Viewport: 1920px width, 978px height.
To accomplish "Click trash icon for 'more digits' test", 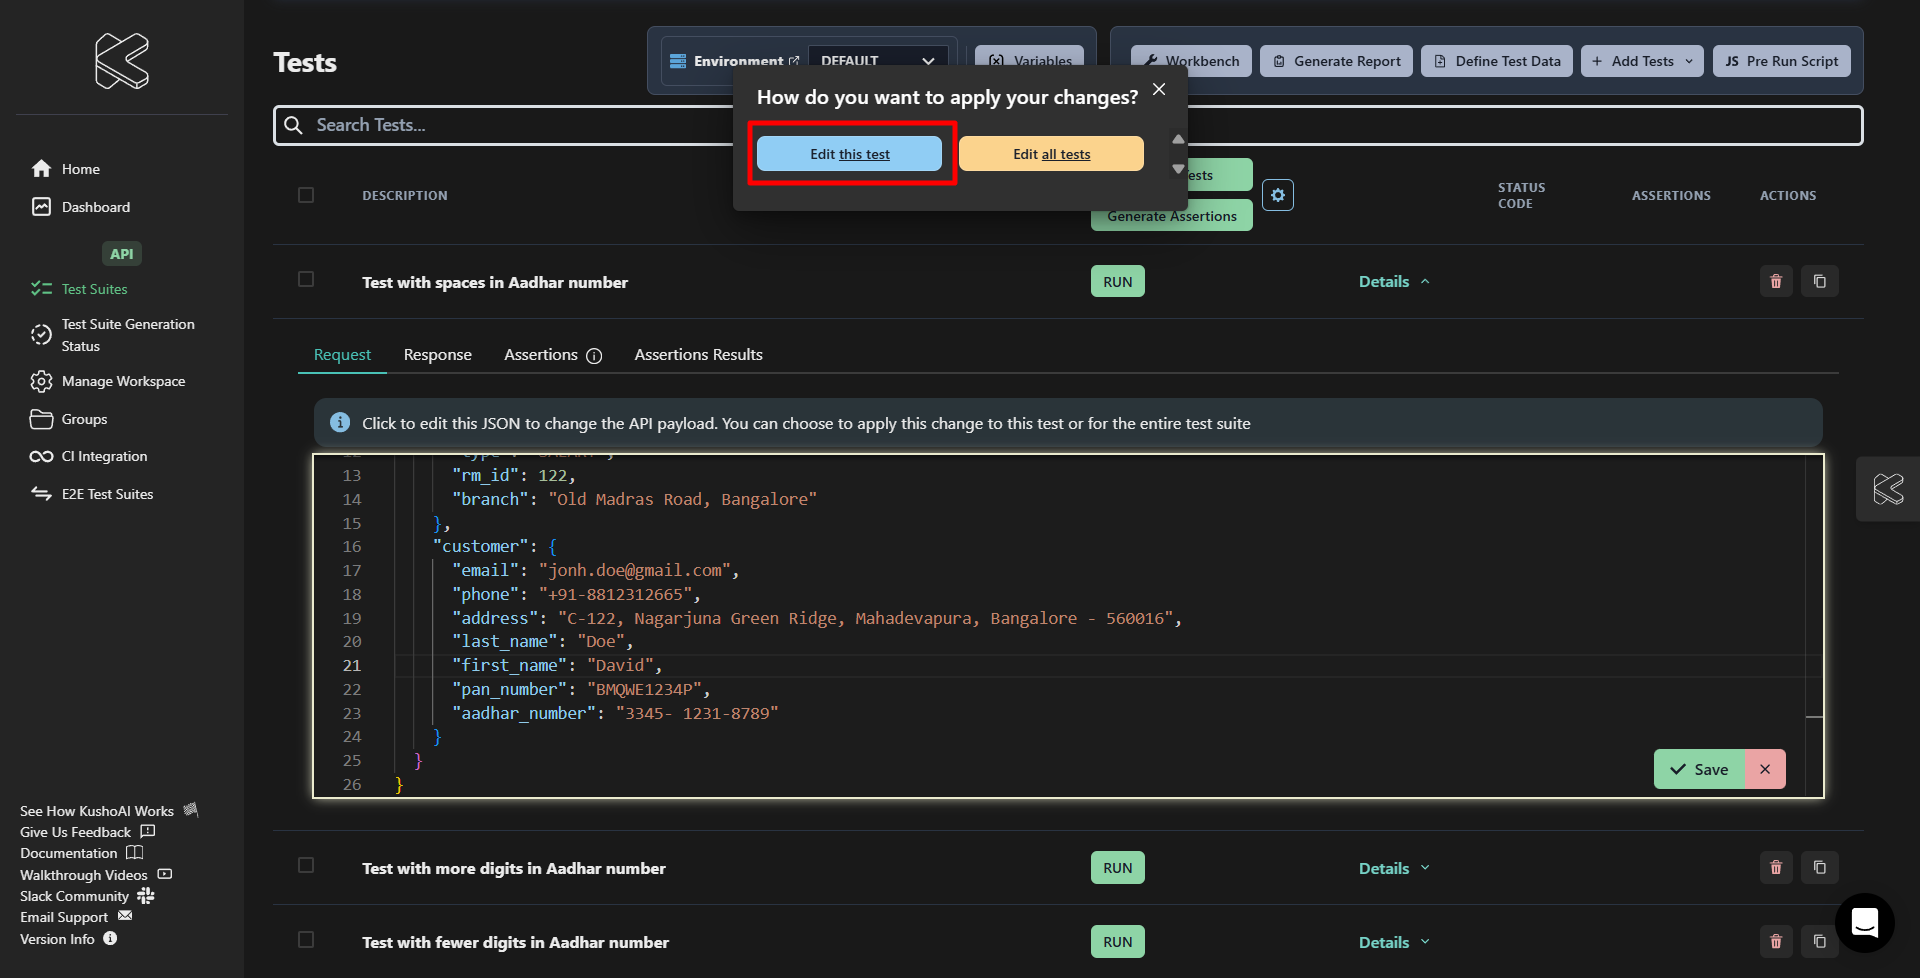I will (1776, 868).
